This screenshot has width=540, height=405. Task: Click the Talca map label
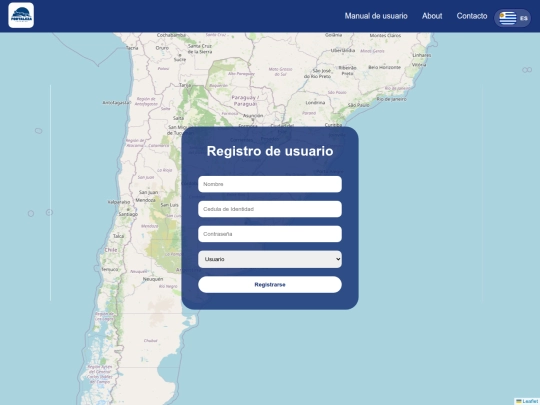tap(118, 236)
